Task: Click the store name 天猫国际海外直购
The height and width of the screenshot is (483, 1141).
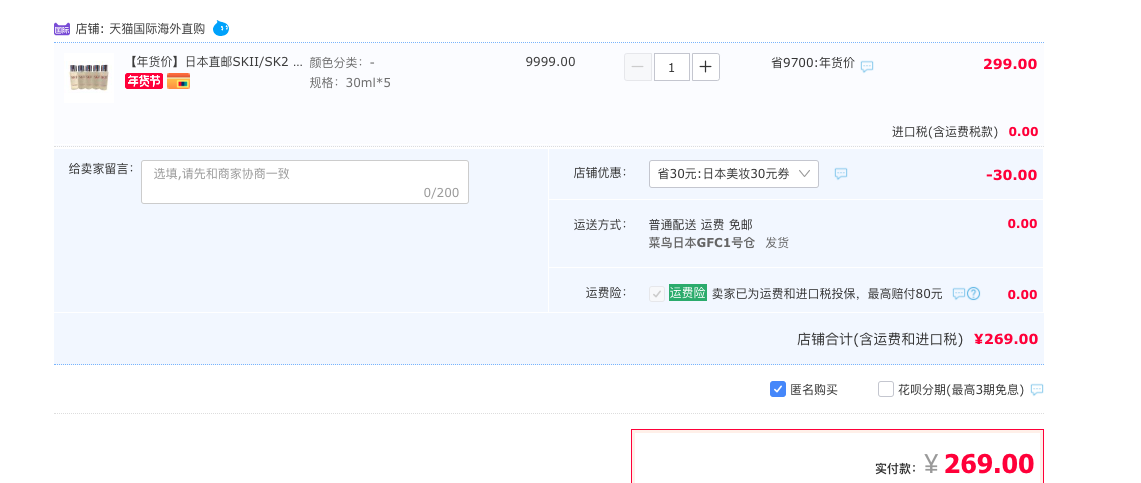Action: [157, 29]
